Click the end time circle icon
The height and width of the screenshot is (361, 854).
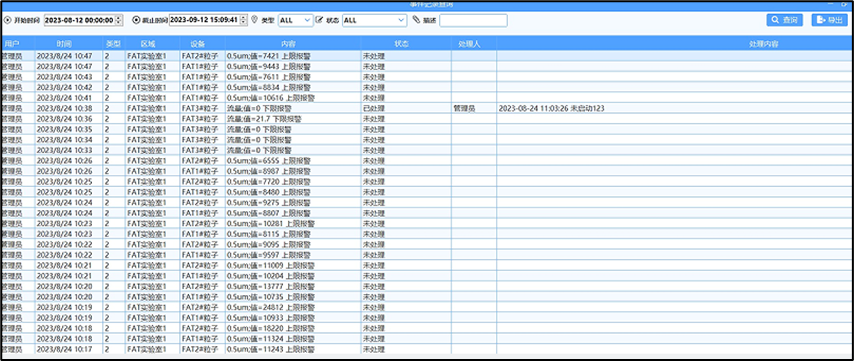136,20
